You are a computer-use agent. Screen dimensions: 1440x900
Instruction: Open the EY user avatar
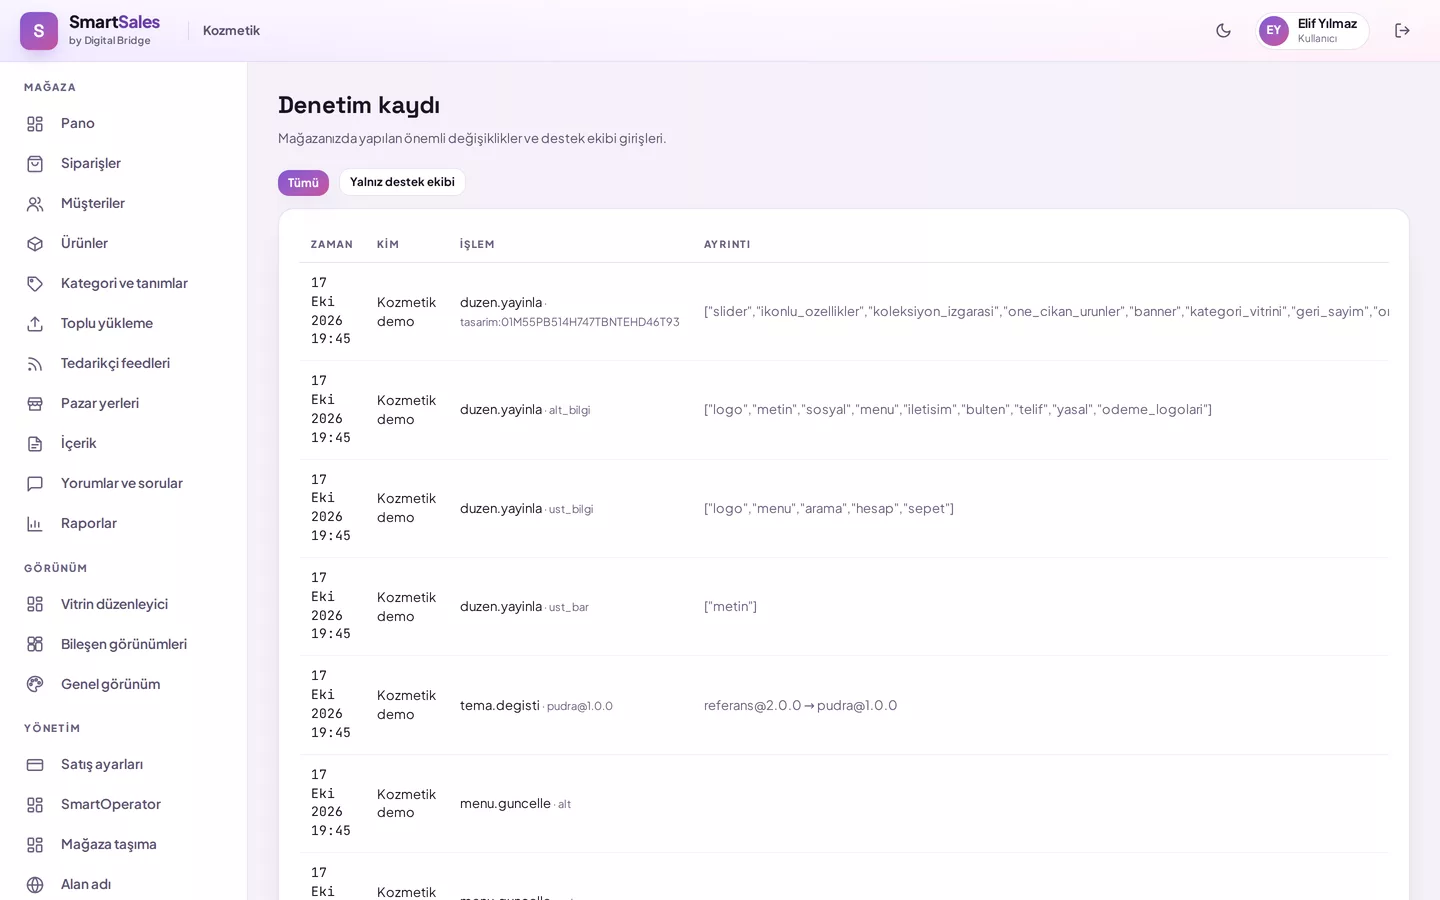(1273, 31)
